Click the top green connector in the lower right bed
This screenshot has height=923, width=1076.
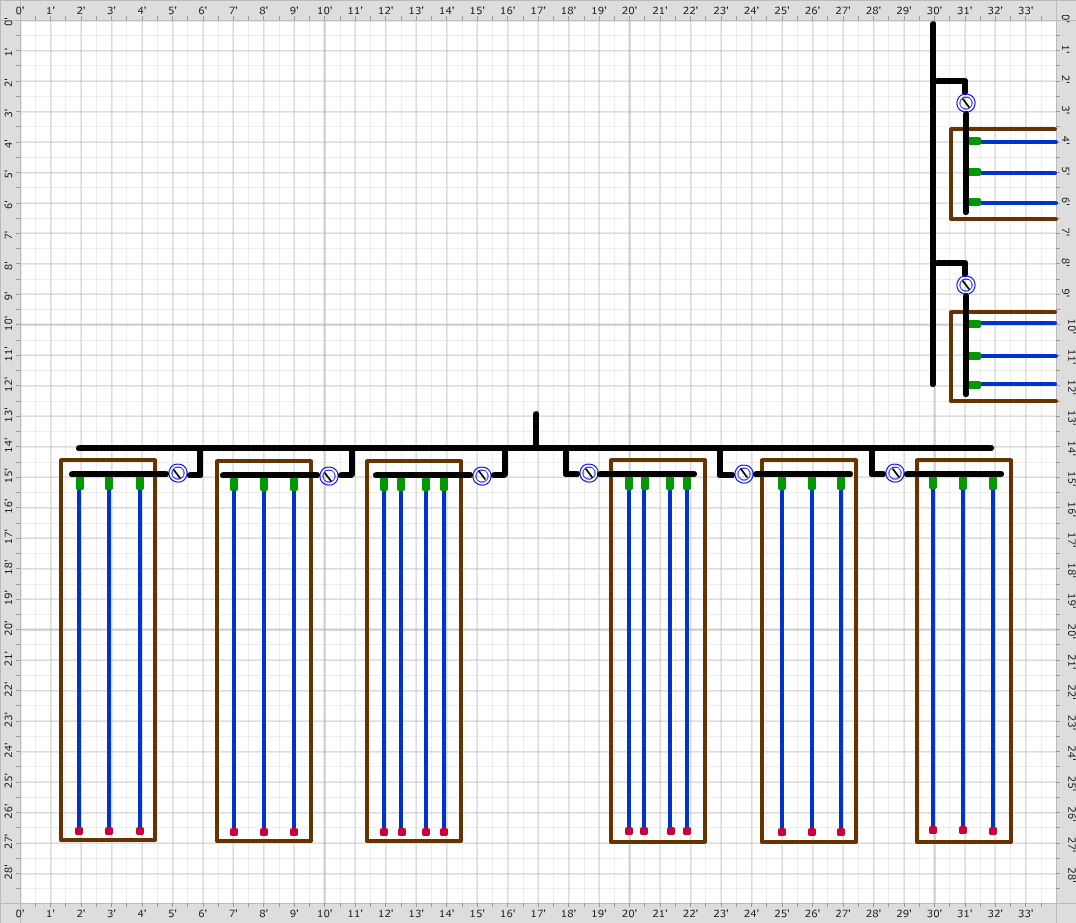click(x=974, y=324)
